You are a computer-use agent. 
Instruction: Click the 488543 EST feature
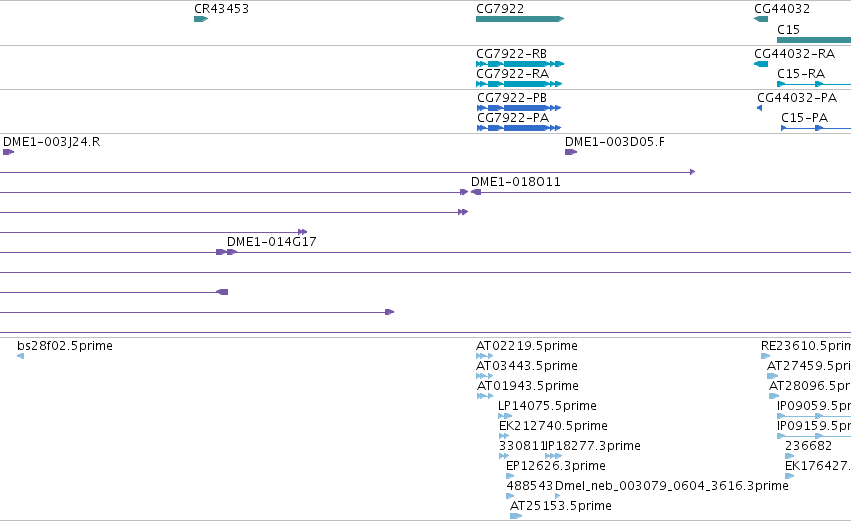(x=510, y=497)
